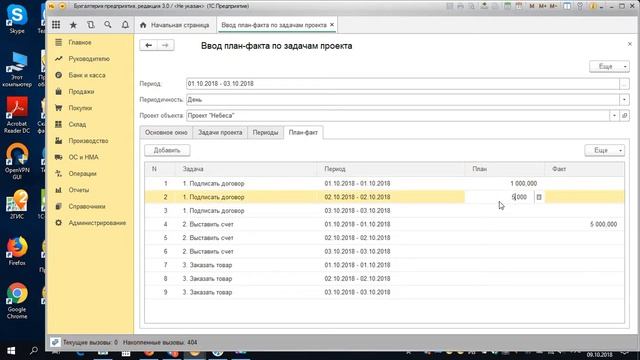The image size is (640, 360).
Task: Switch to Периоды tab
Action: pyautogui.click(x=265, y=133)
